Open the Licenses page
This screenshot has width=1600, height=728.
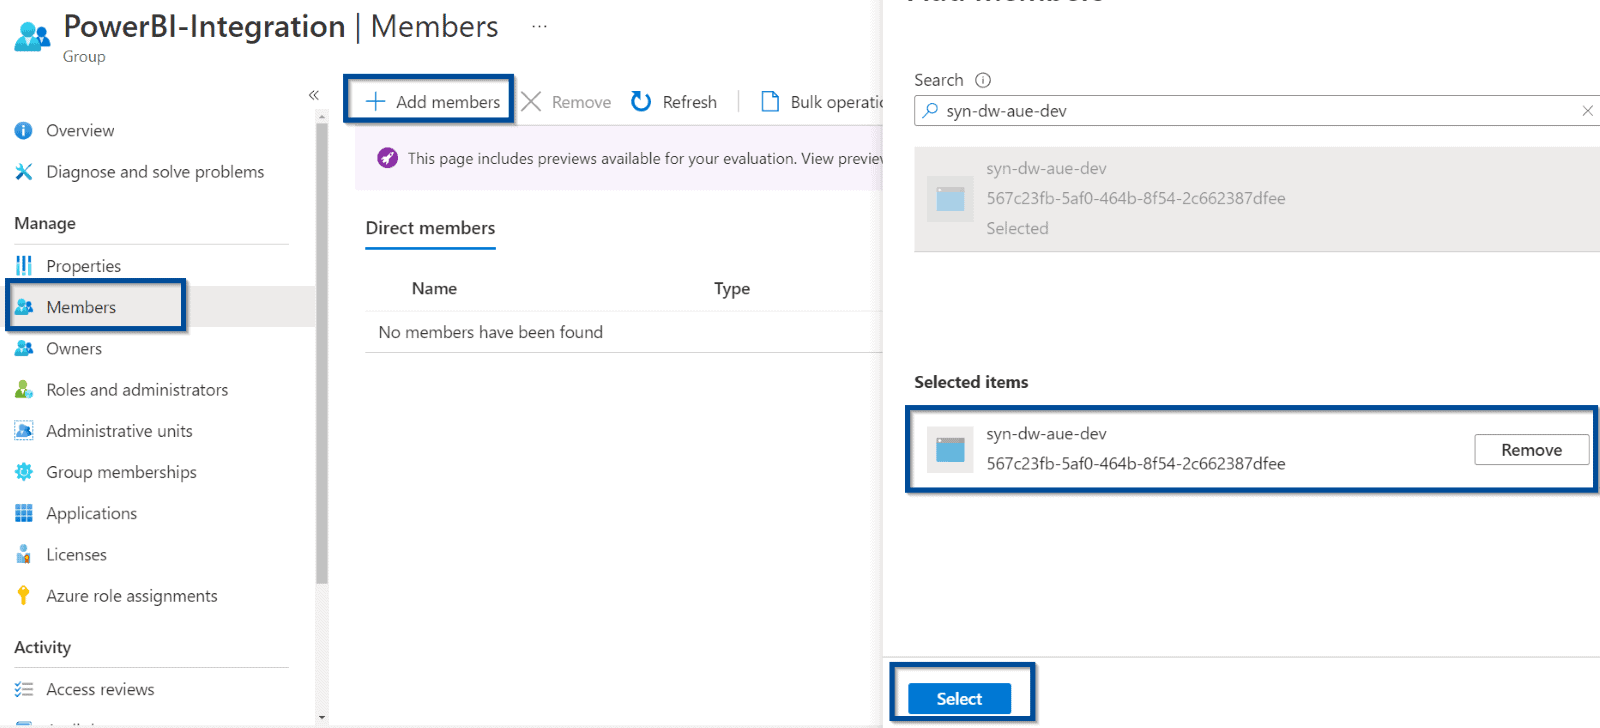(76, 554)
